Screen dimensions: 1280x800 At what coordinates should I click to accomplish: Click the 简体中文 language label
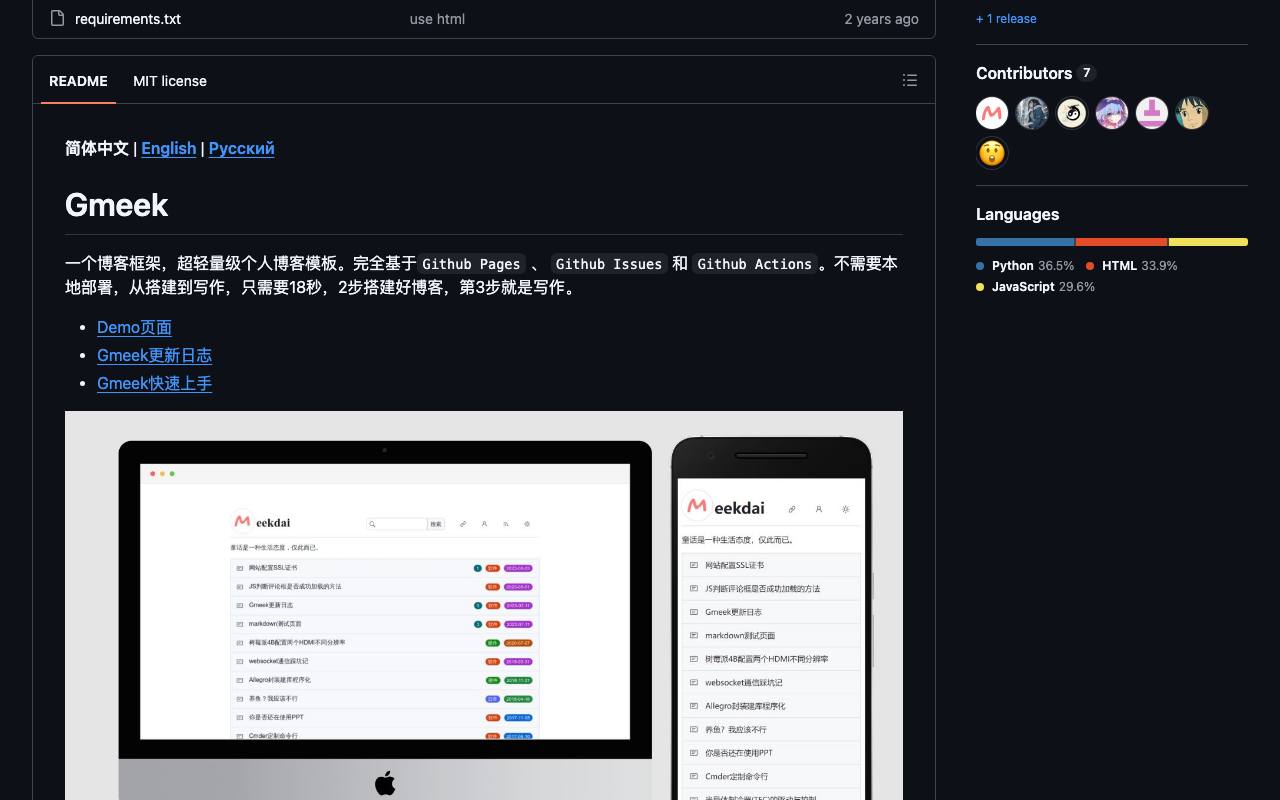coord(97,148)
